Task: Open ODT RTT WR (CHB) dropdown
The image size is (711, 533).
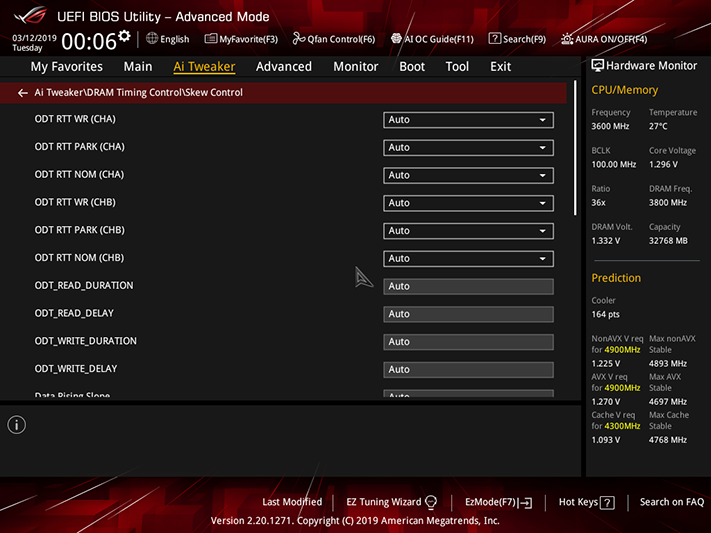Action: click(468, 203)
